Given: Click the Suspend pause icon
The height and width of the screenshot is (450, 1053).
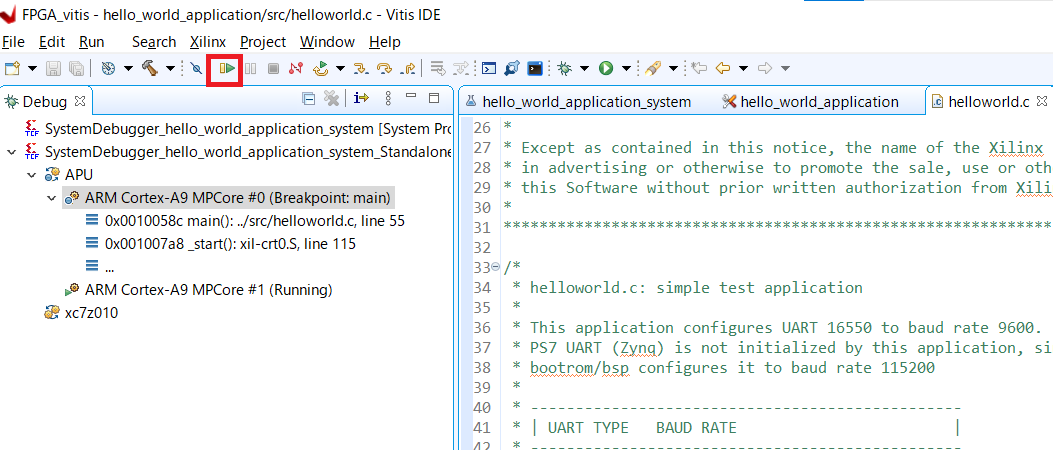Looking at the screenshot, I should click(250, 68).
